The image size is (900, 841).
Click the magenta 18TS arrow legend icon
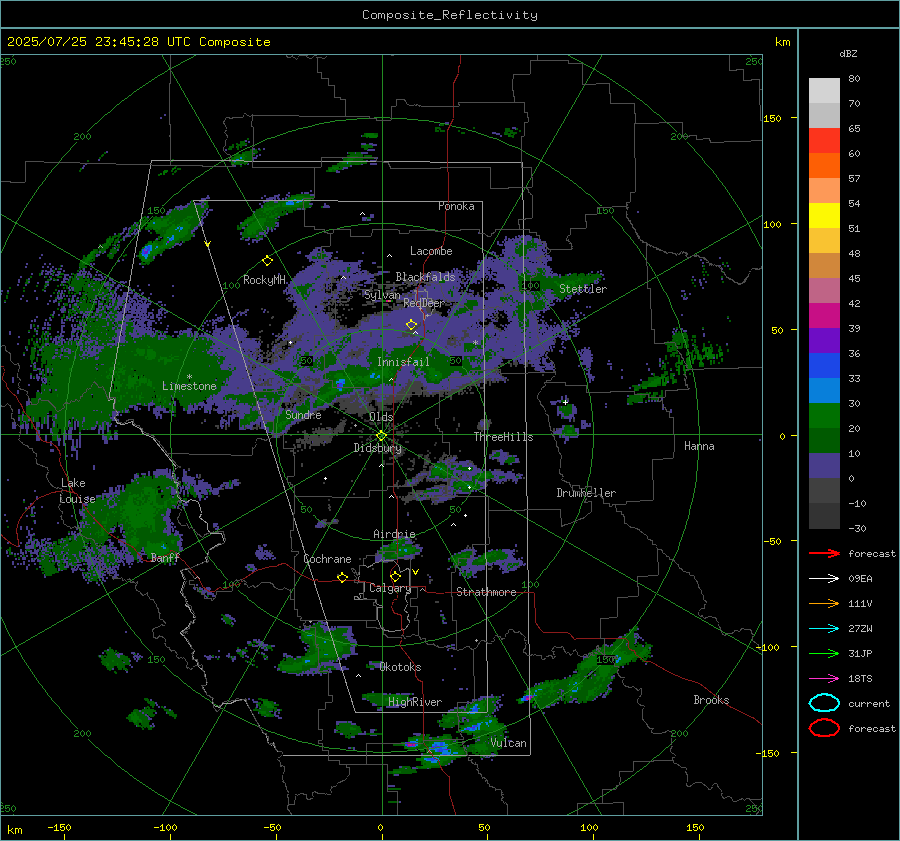(824, 678)
